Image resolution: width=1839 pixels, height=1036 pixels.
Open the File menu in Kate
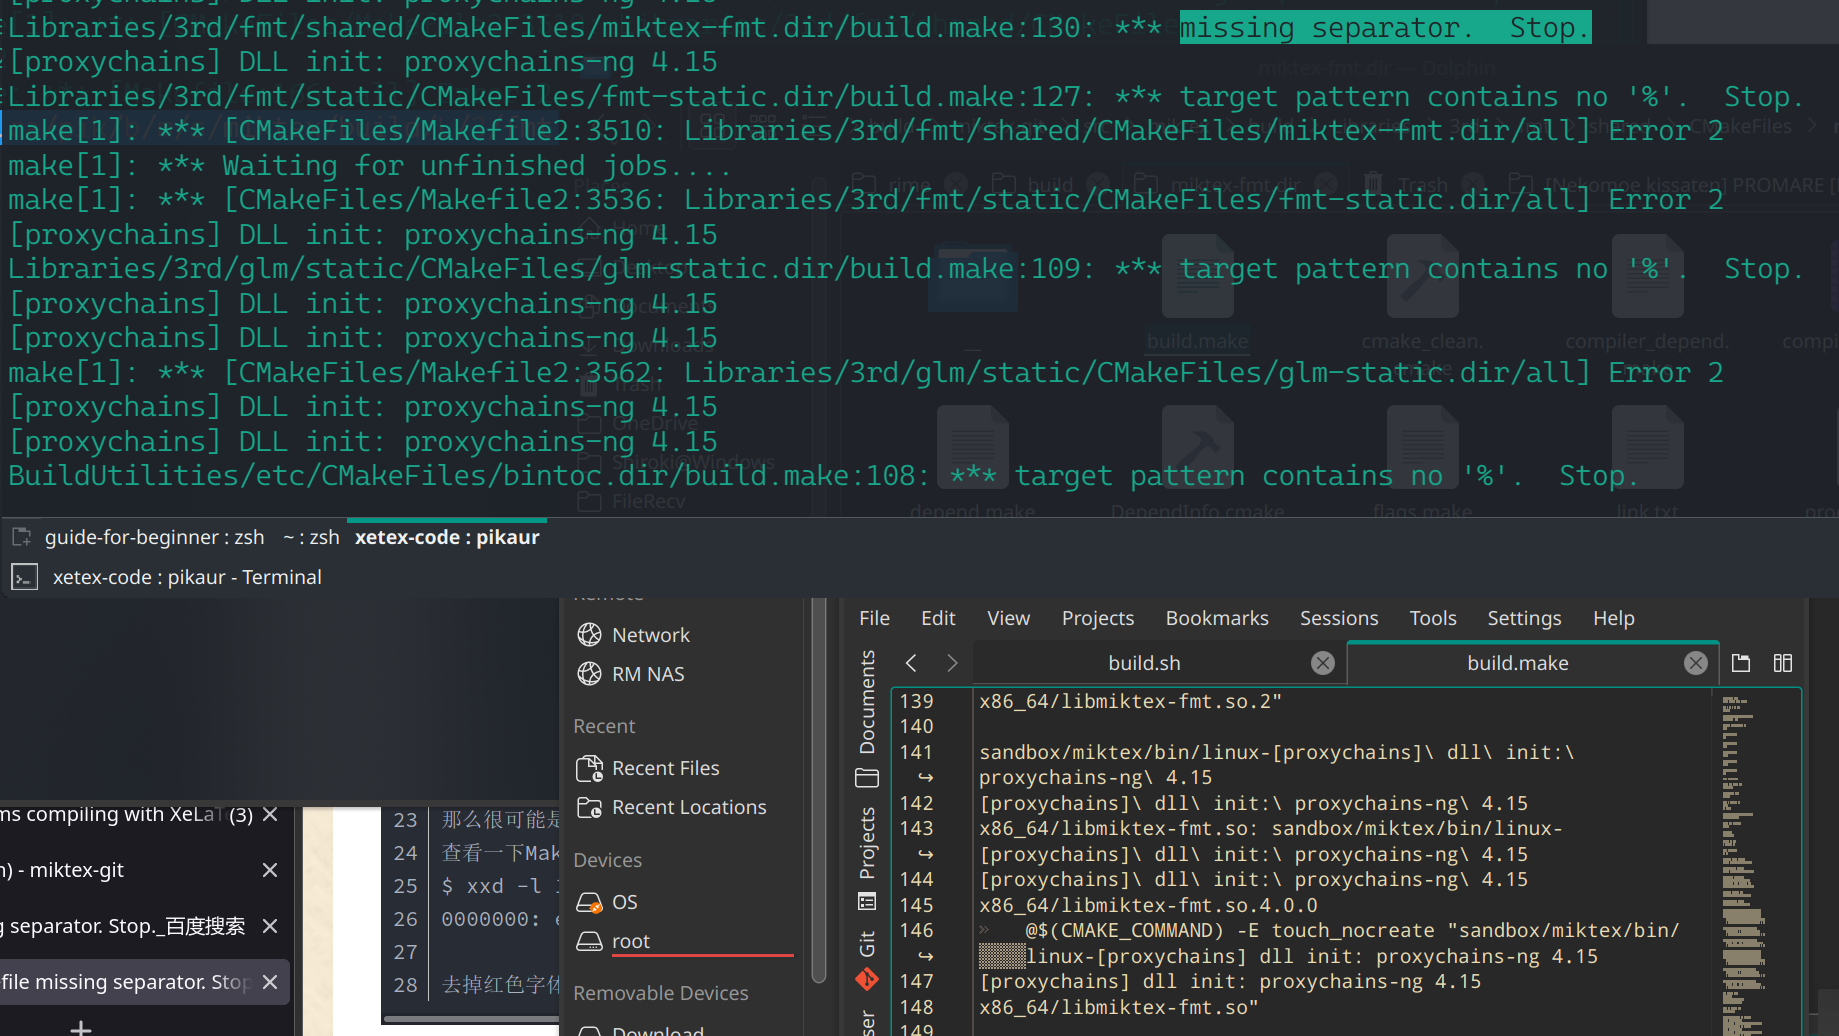click(x=874, y=618)
